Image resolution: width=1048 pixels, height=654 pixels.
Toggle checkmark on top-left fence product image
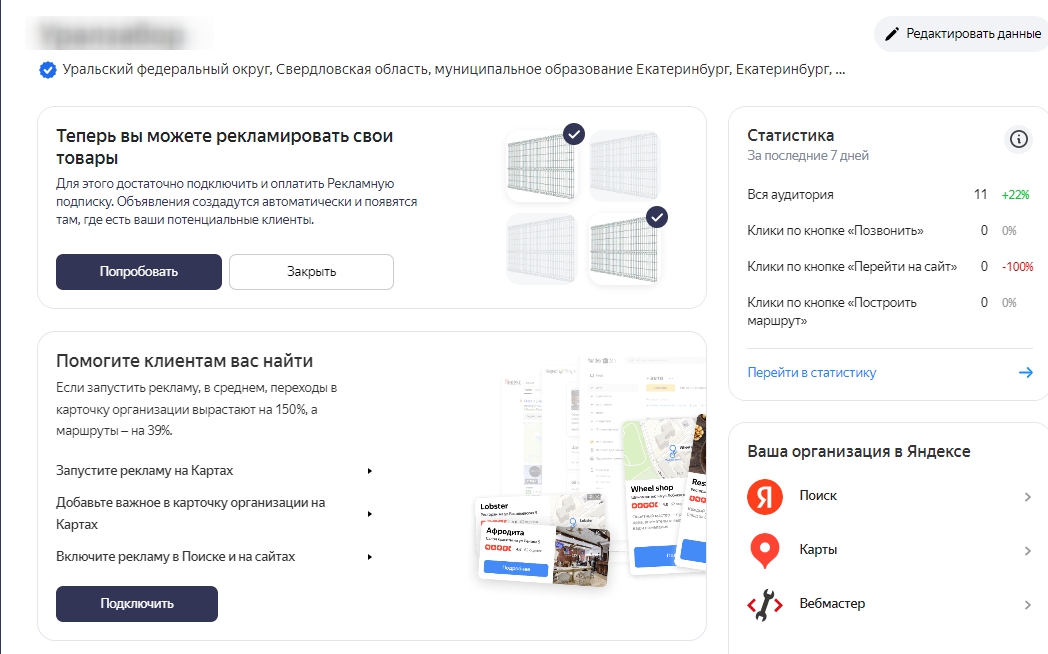[x=573, y=134]
